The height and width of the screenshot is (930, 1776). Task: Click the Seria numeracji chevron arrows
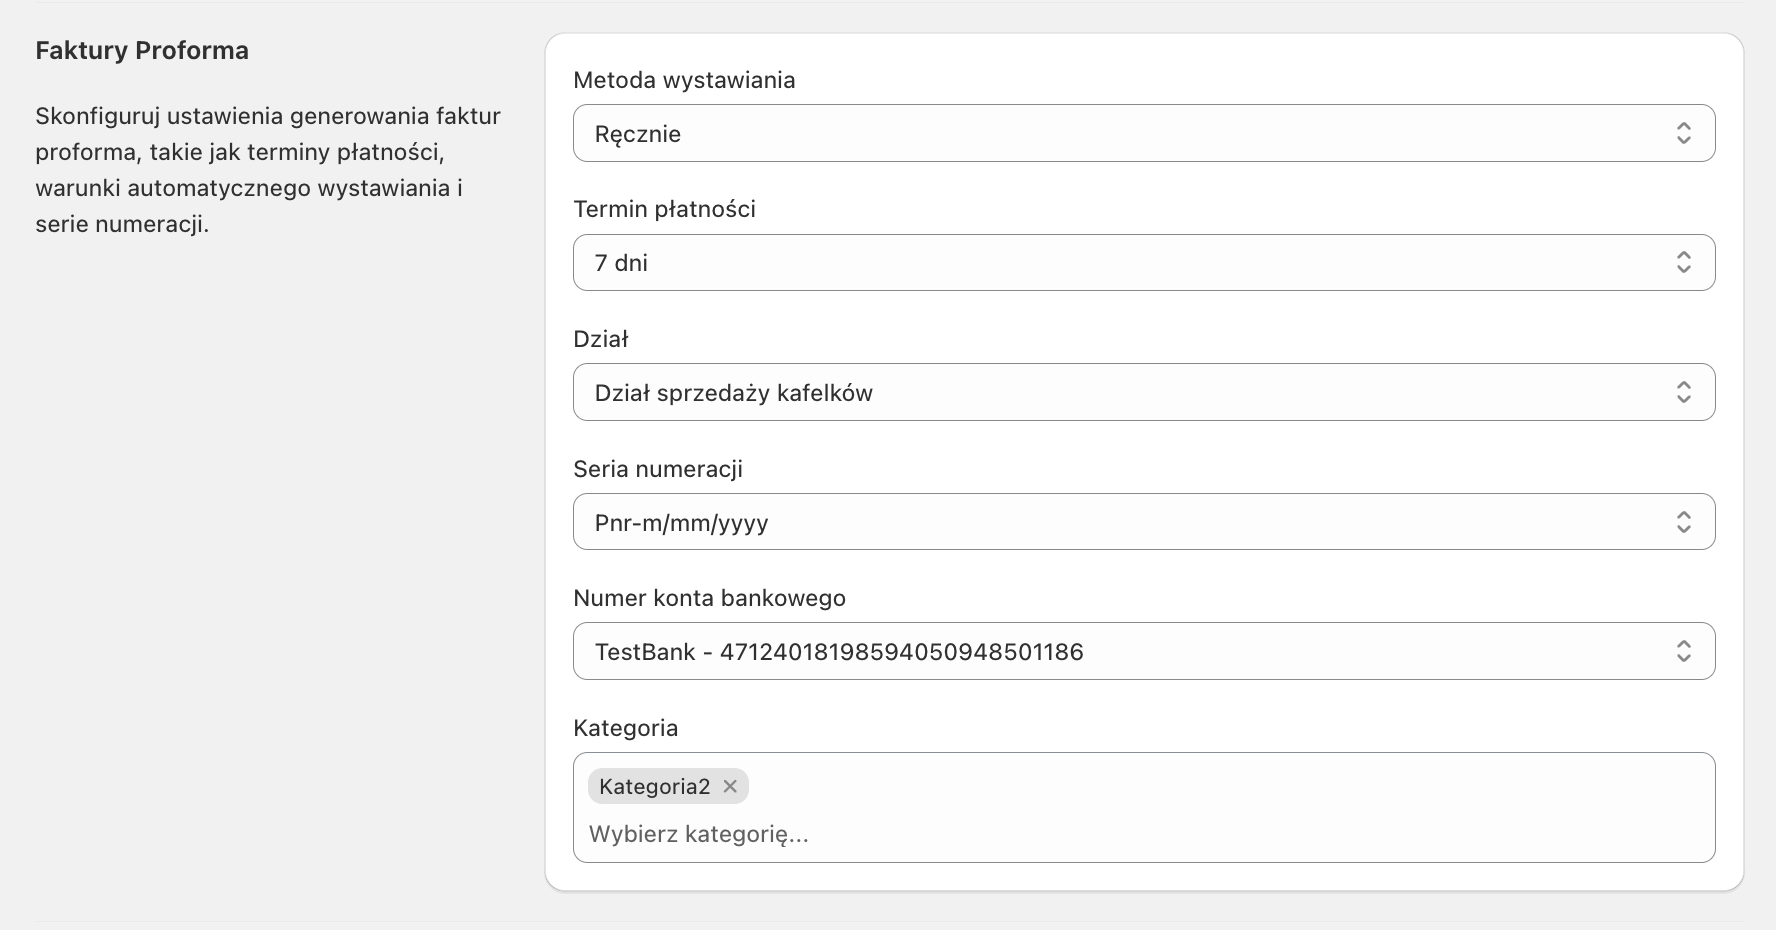1683,521
